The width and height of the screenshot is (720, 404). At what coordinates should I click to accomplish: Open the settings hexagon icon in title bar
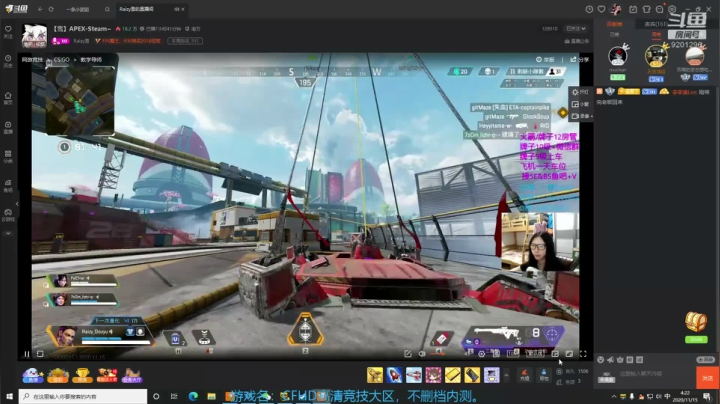tap(672, 9)
